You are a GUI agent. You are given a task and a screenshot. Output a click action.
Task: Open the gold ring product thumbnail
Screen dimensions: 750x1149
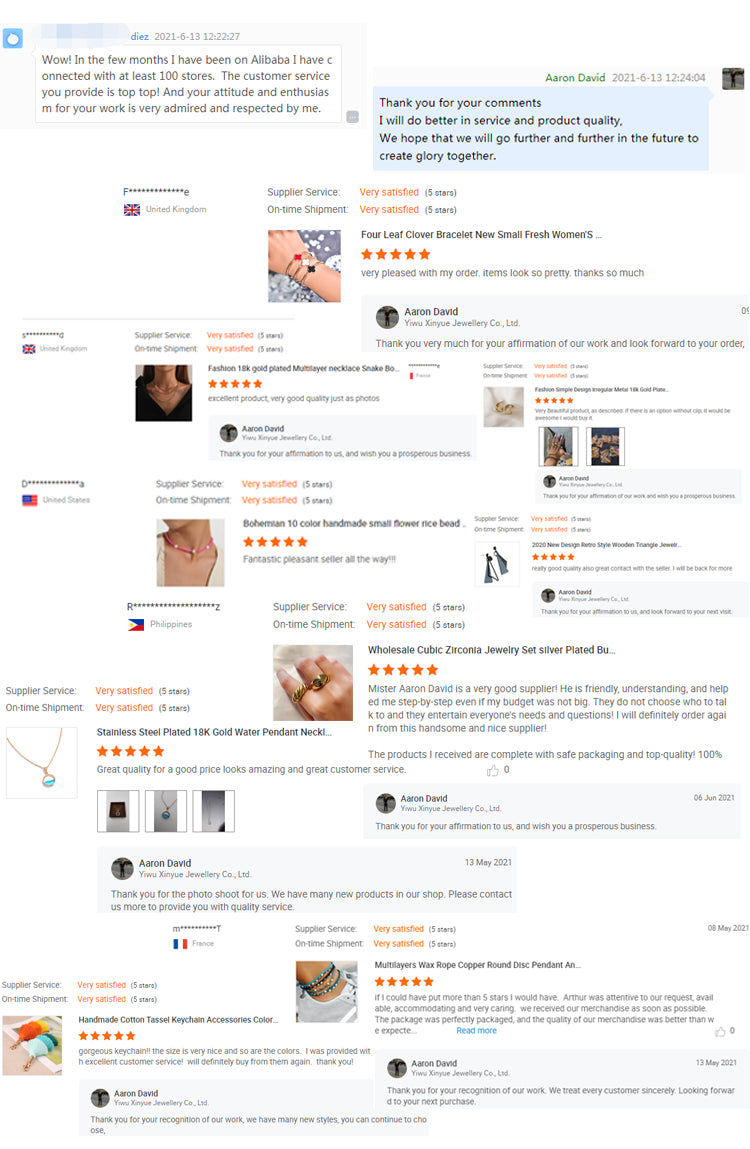(x=313, y=683)
